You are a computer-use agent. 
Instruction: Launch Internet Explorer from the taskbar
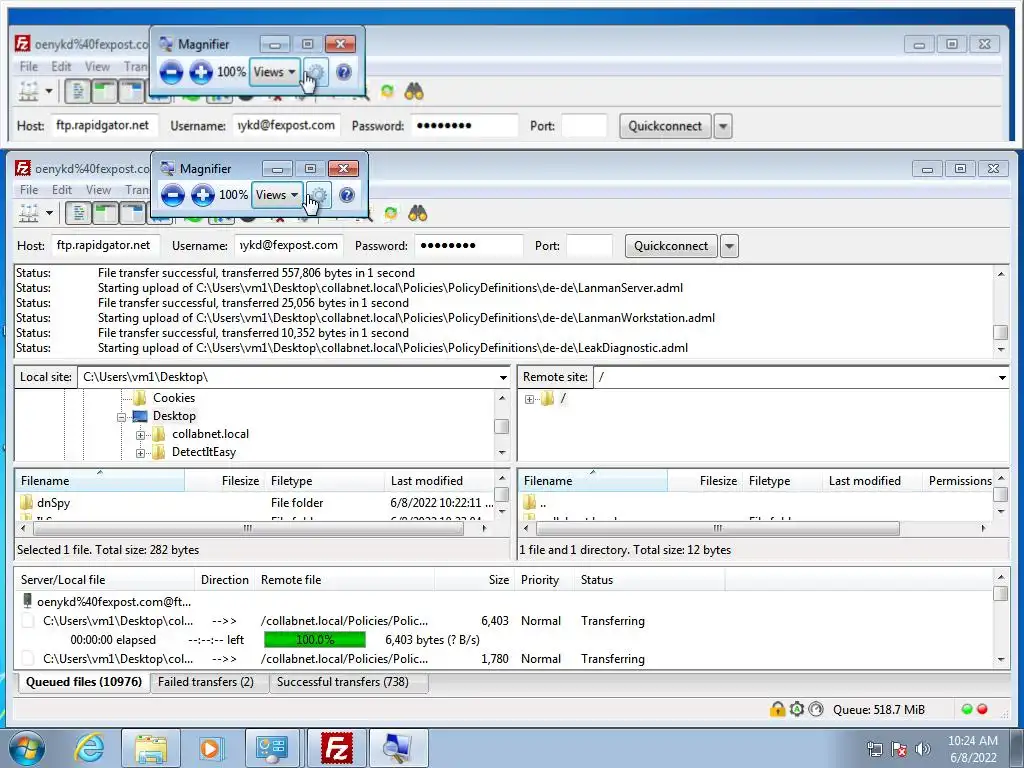tap(89, 748)
